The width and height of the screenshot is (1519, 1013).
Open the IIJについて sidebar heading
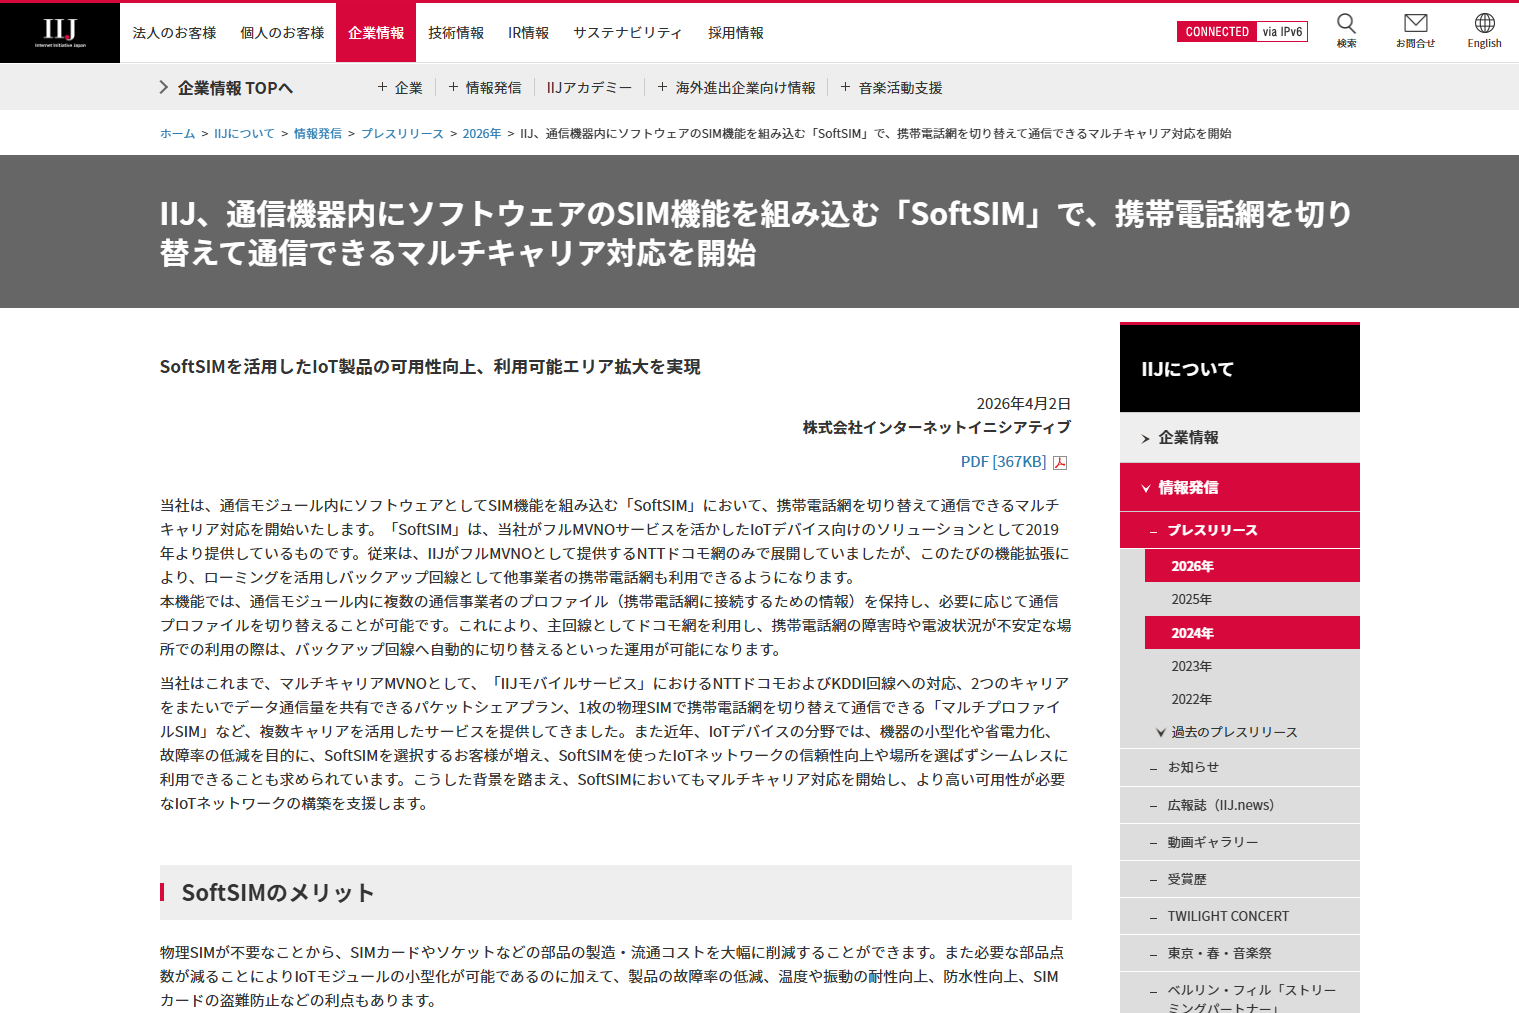coord(1240,369)
